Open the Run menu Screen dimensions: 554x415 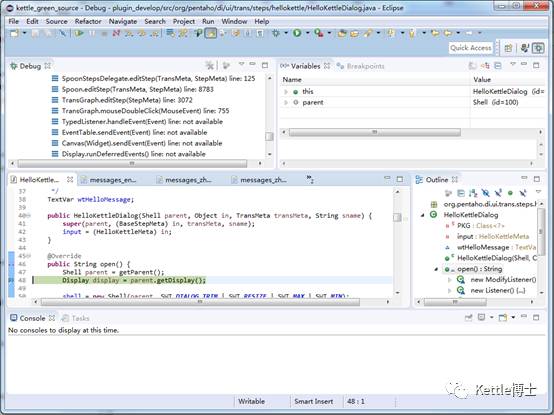208,22
